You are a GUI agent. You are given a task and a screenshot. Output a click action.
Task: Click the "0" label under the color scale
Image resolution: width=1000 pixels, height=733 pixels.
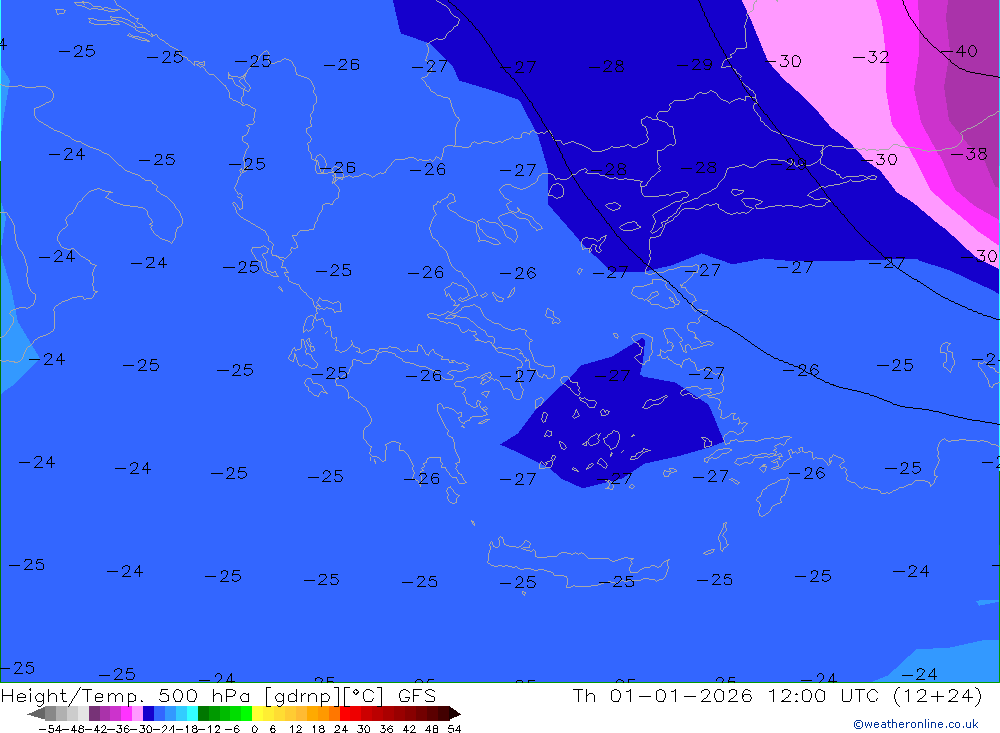pos(254,729)
